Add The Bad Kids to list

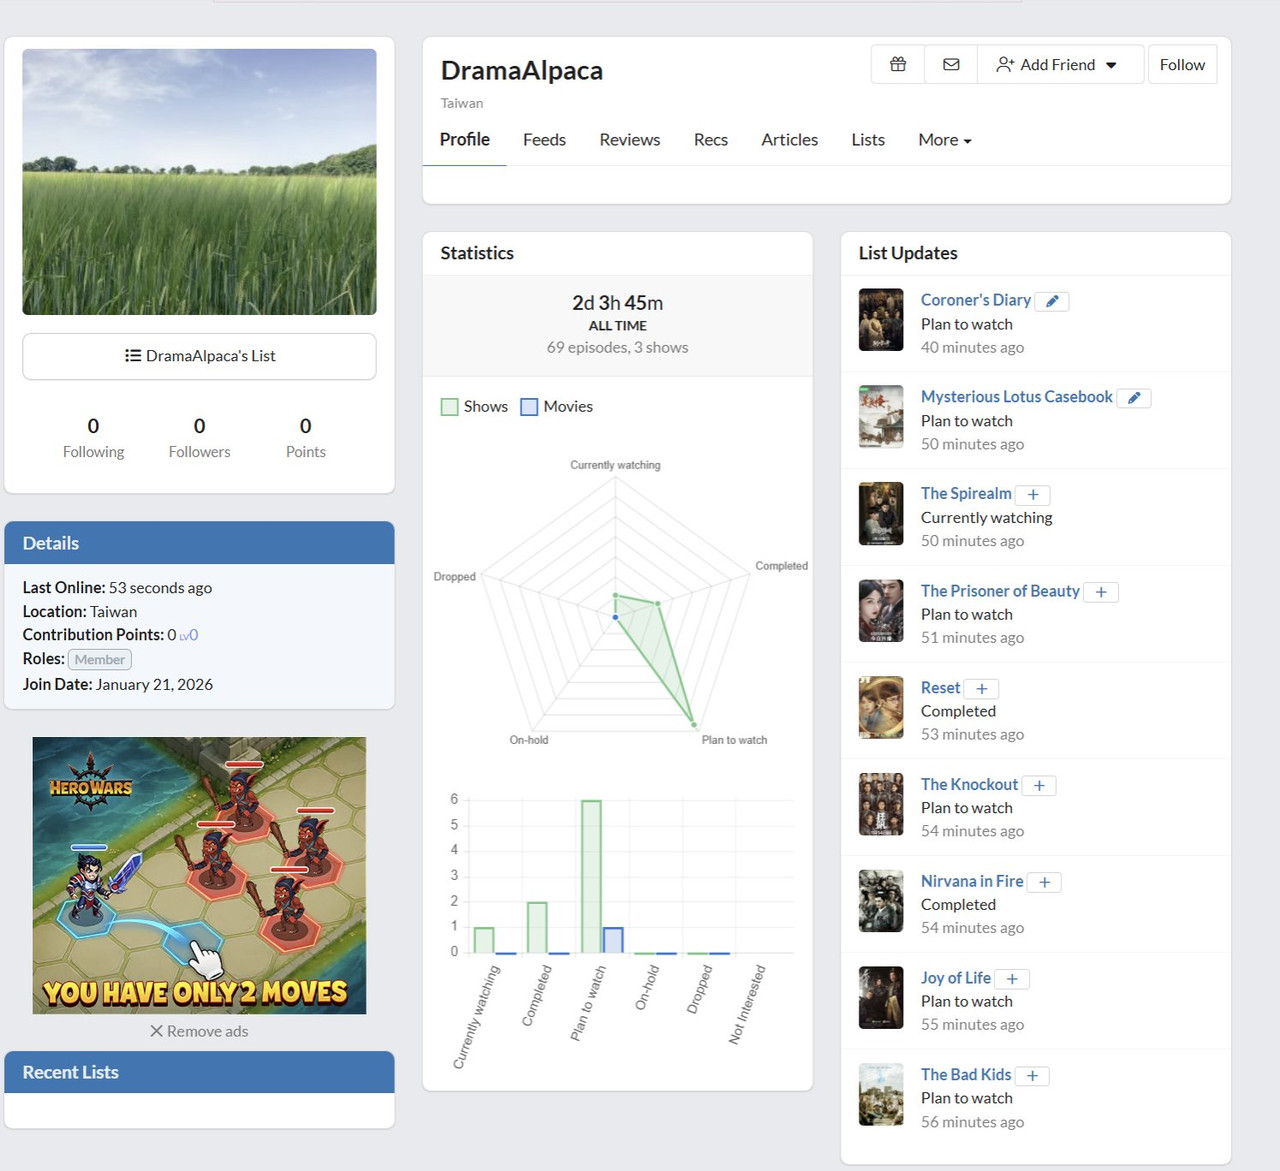(1032, 1076)
